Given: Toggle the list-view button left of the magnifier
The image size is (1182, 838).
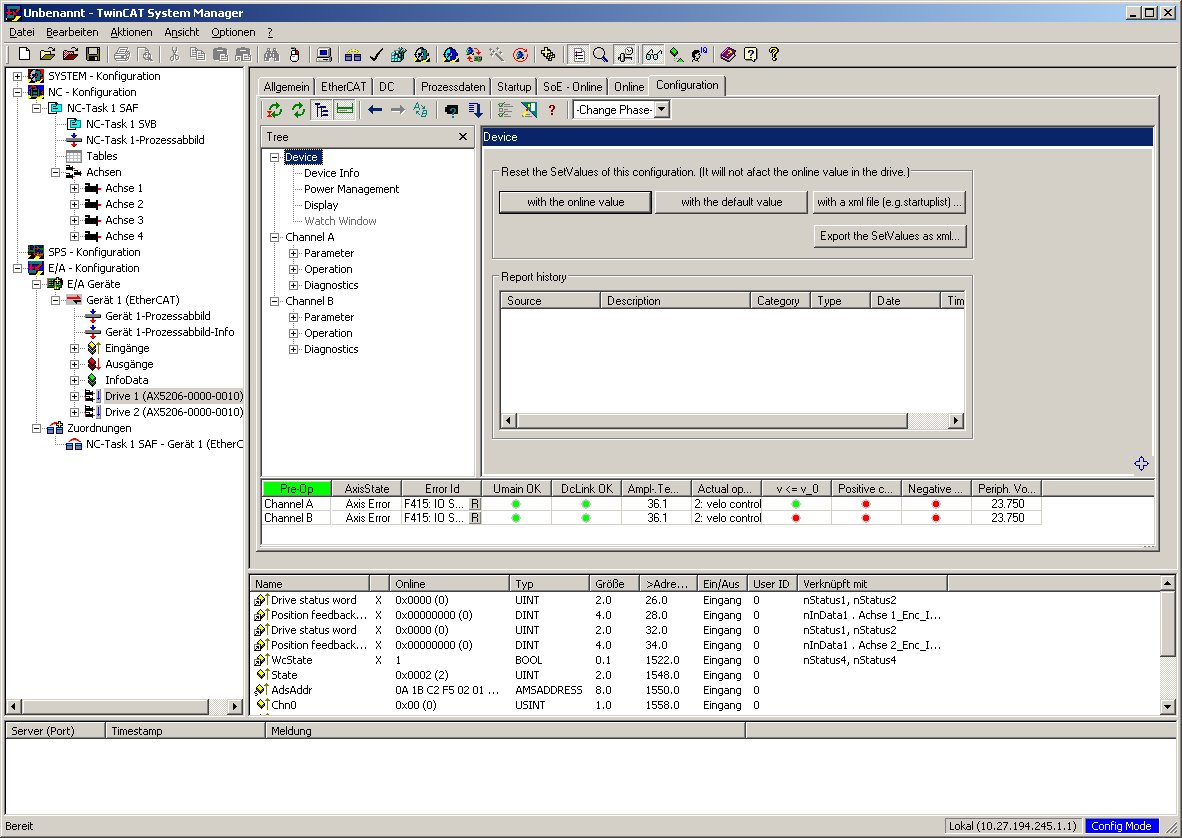Looking at the screenshot, I should point(578,54).
